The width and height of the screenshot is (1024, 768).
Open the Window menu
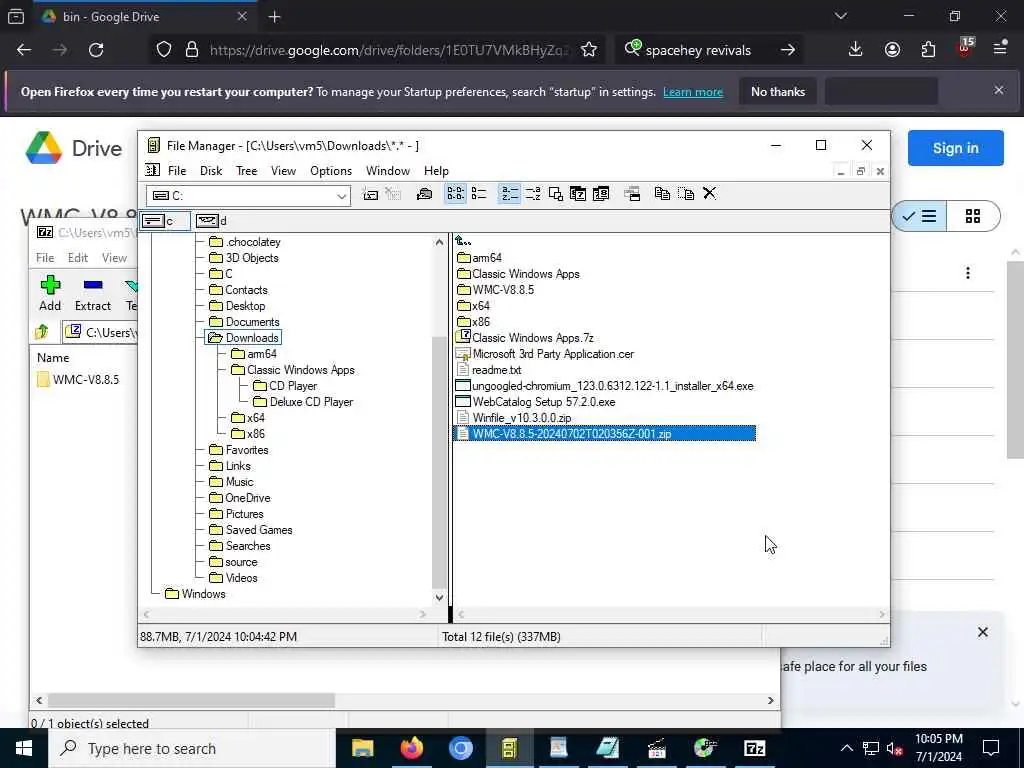point(388,171)
